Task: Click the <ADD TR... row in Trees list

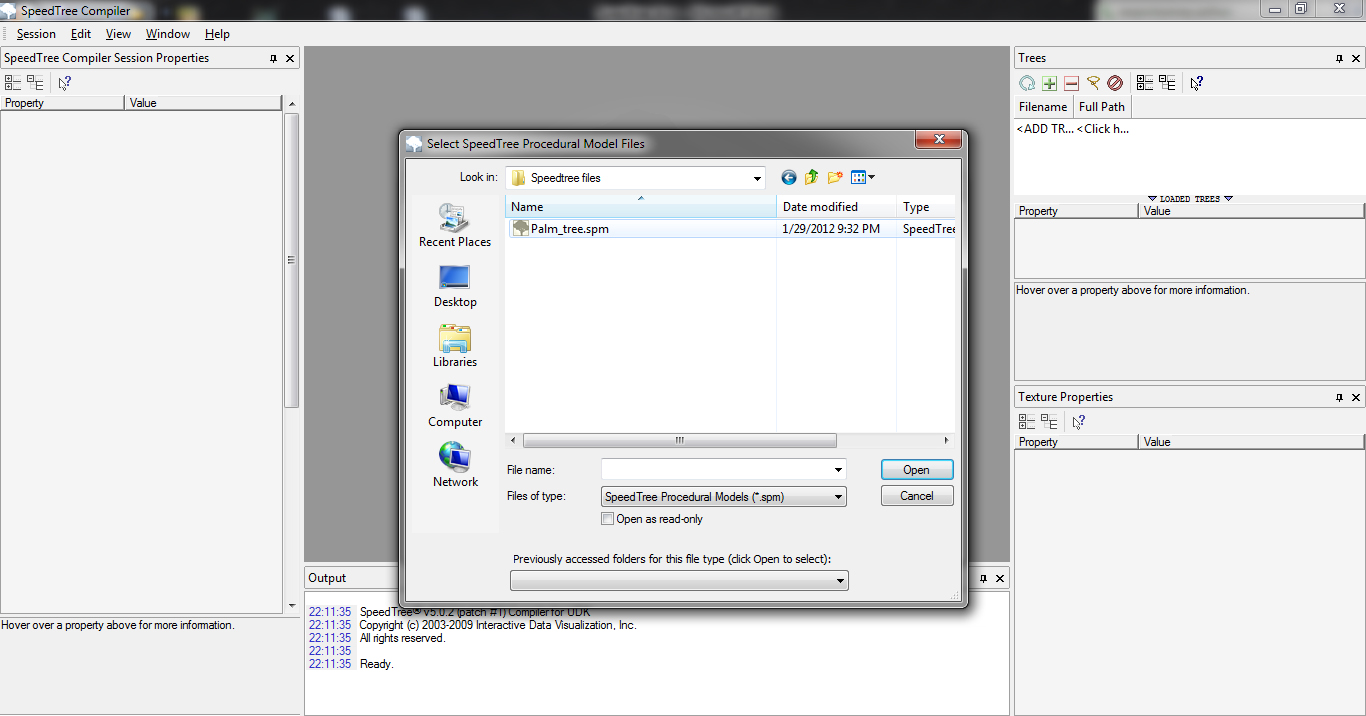Action: (x=1045, y=129)
